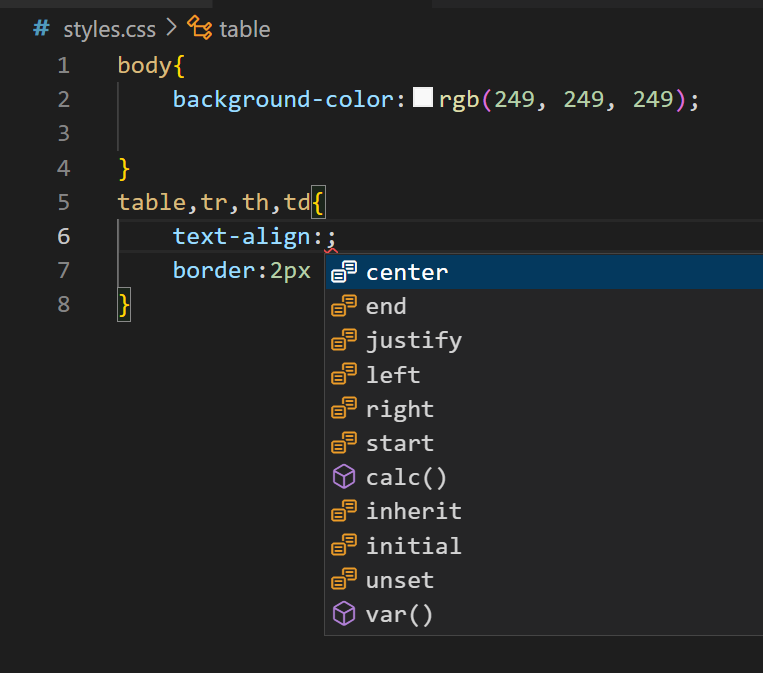Open styles.css in the breadcrumb
Image resolution: width=763 pixels, height=673 pixels.
point(102,29)
